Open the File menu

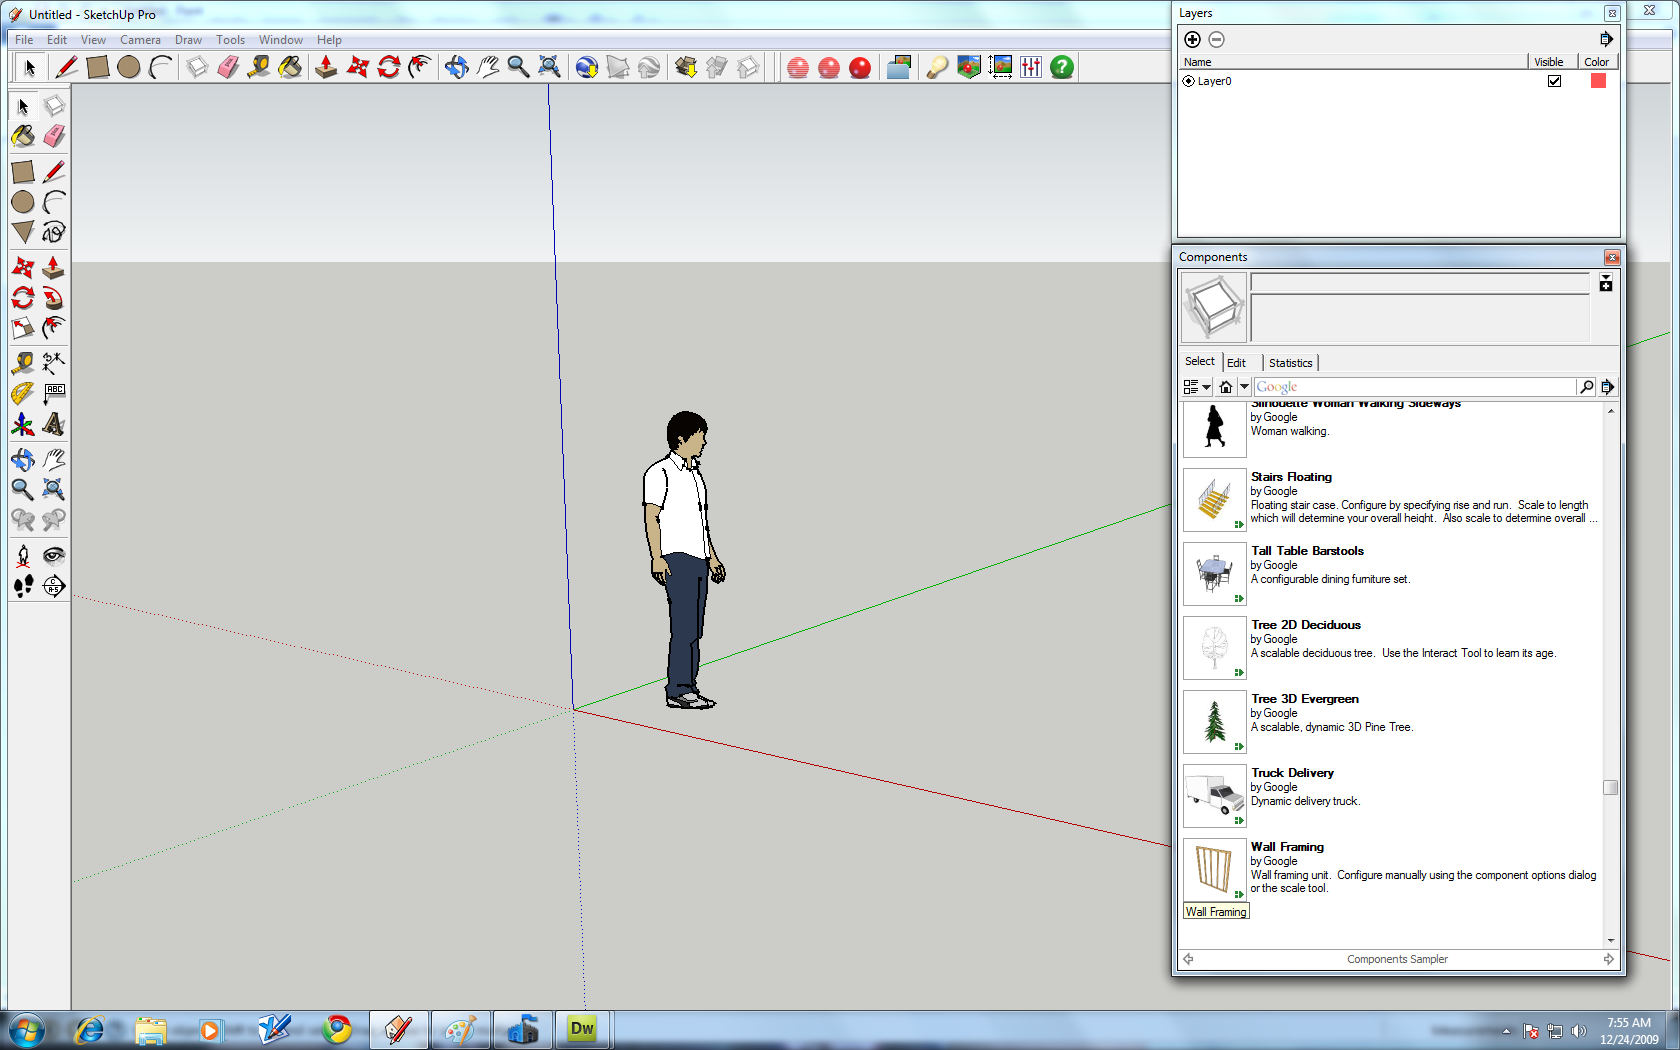click(24, 40)
